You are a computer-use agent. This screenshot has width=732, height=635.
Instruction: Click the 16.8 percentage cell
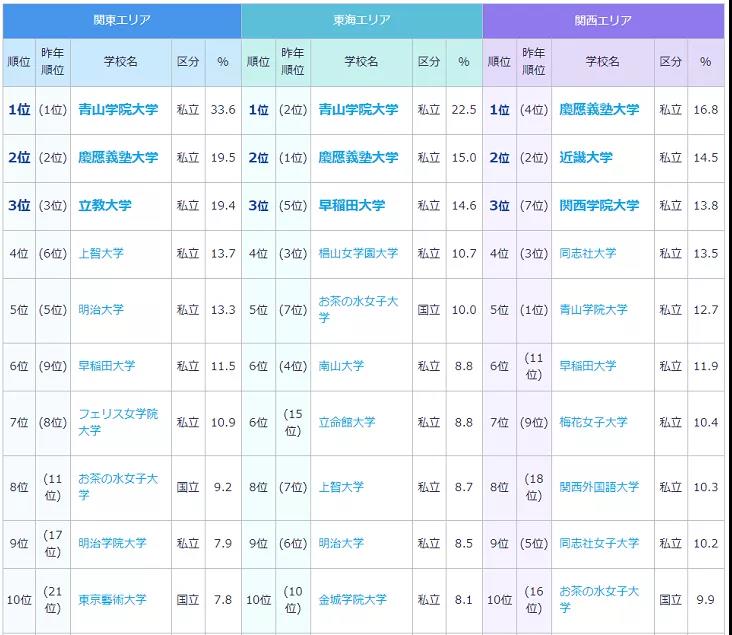(706, 110)
